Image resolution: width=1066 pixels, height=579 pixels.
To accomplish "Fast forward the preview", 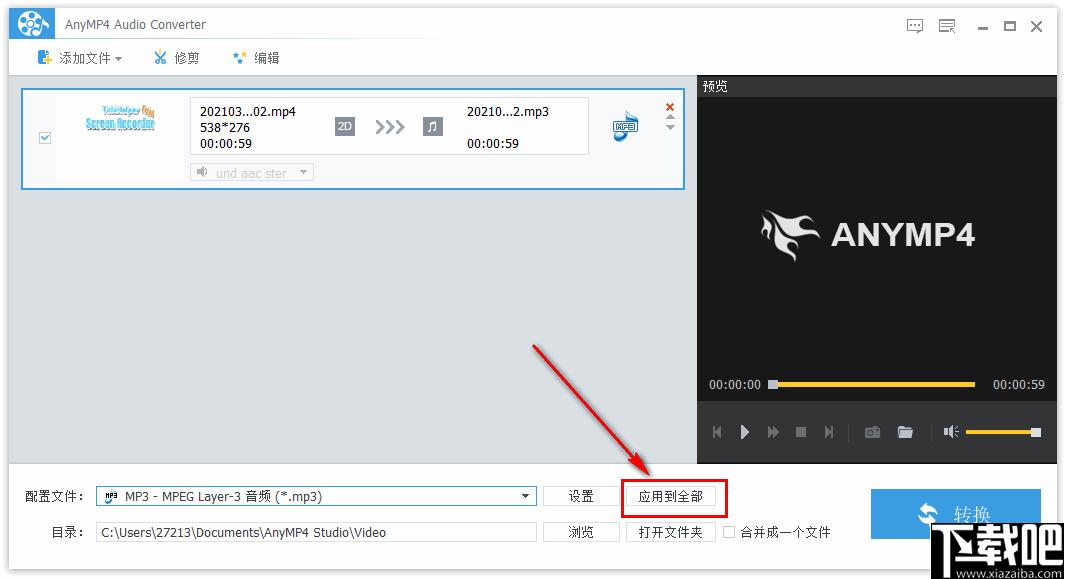I will pyautogui.click(x=773, y=432).
